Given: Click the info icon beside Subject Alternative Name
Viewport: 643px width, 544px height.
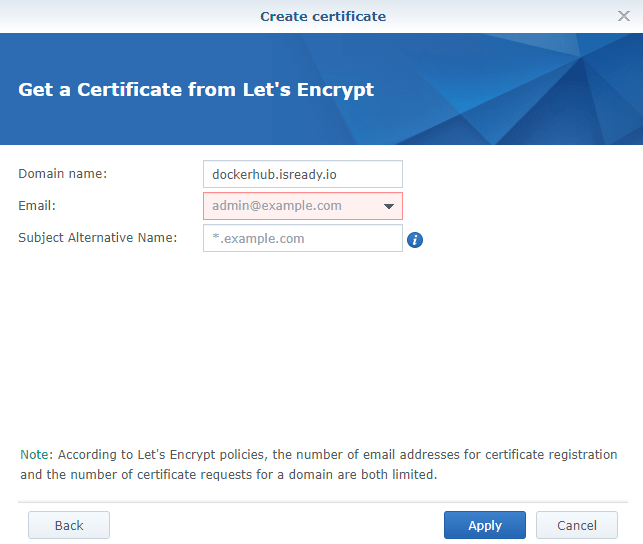Looking at the screenshot, I should pos(415,240).
